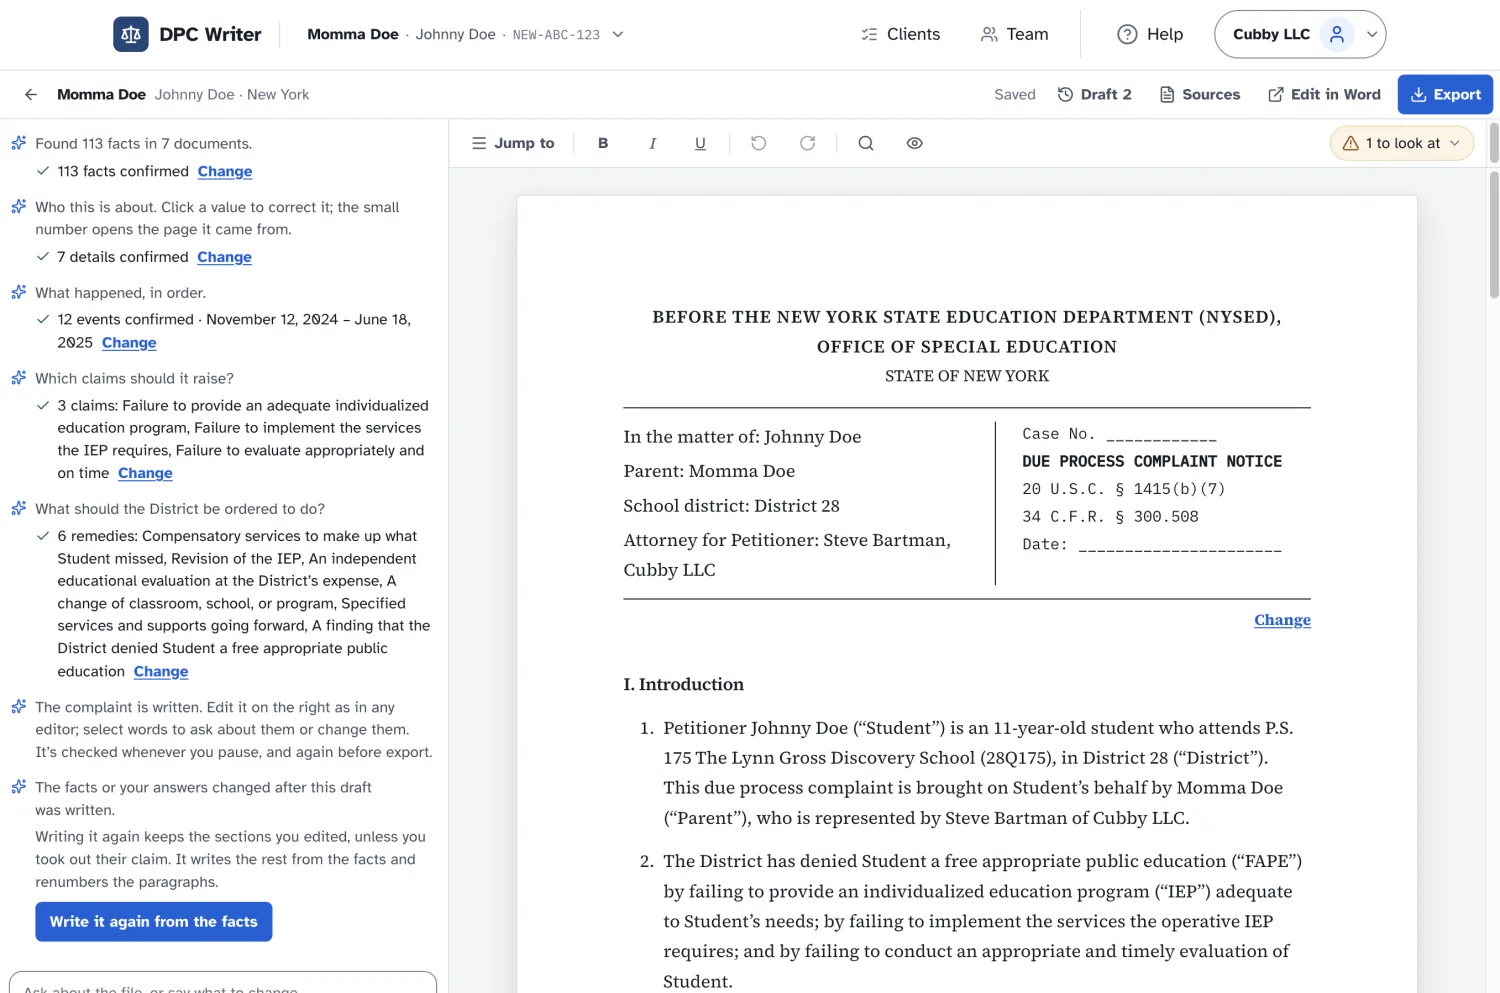Screen dimensions: 1500x993
Task: Apply underline formatting
Action: 700,143
